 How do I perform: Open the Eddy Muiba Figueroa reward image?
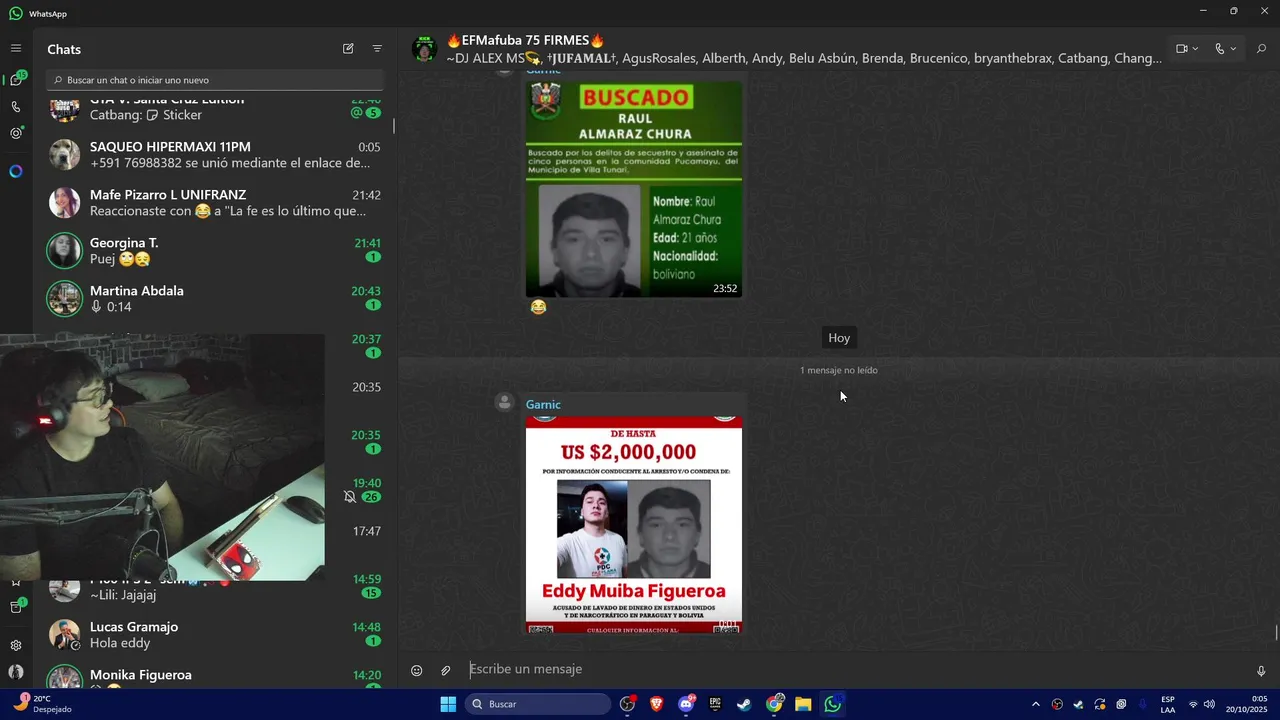[x=634, y=524]
